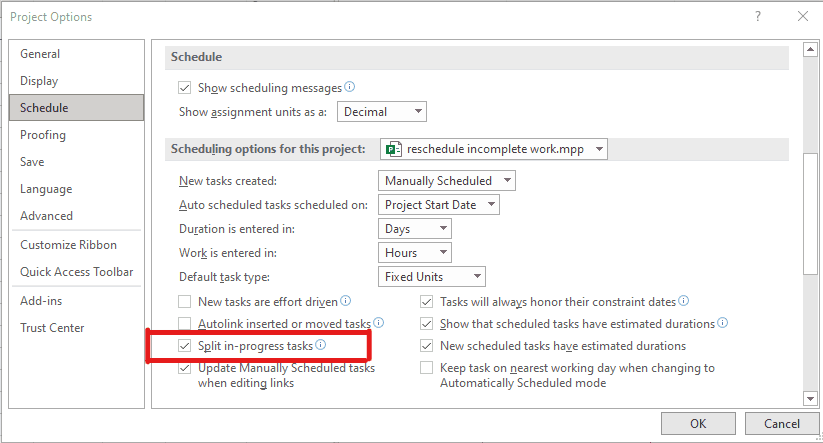This screenshot has height=443, width=823.
Task: Enable New tasks are effort driven
Action: tap(184, 302)
